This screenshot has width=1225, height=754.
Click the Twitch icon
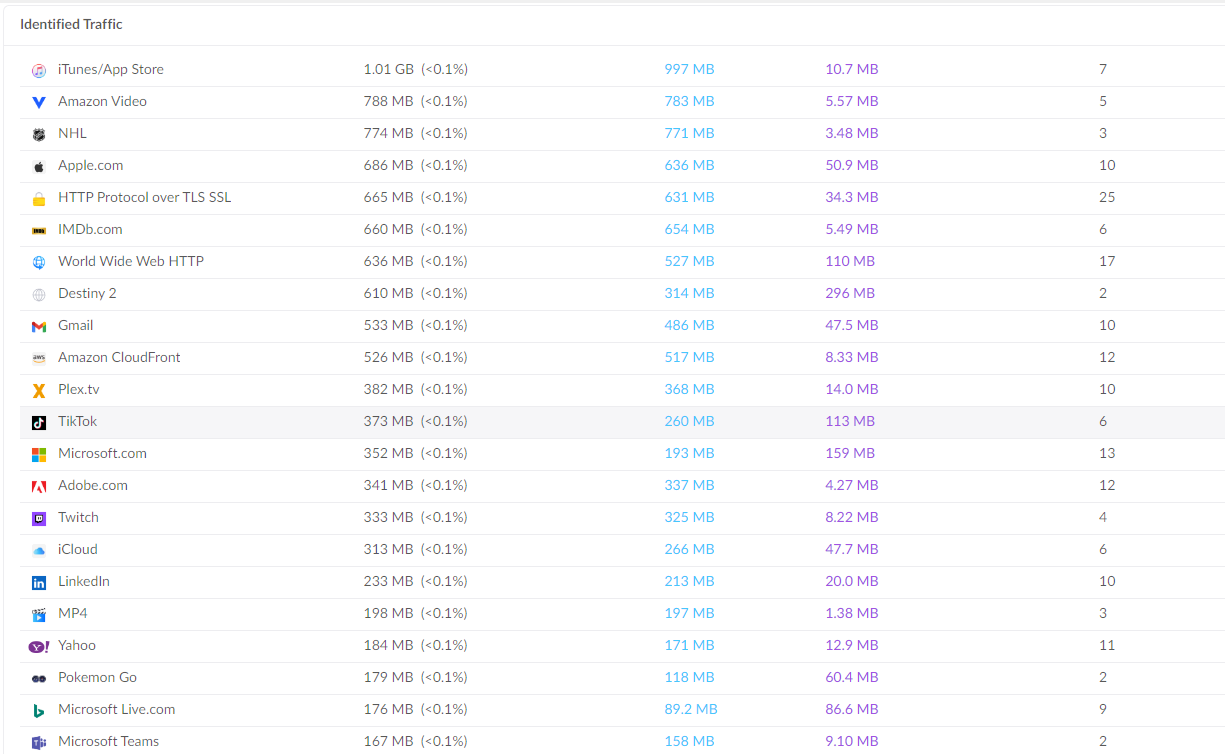(x=38, y=518)
